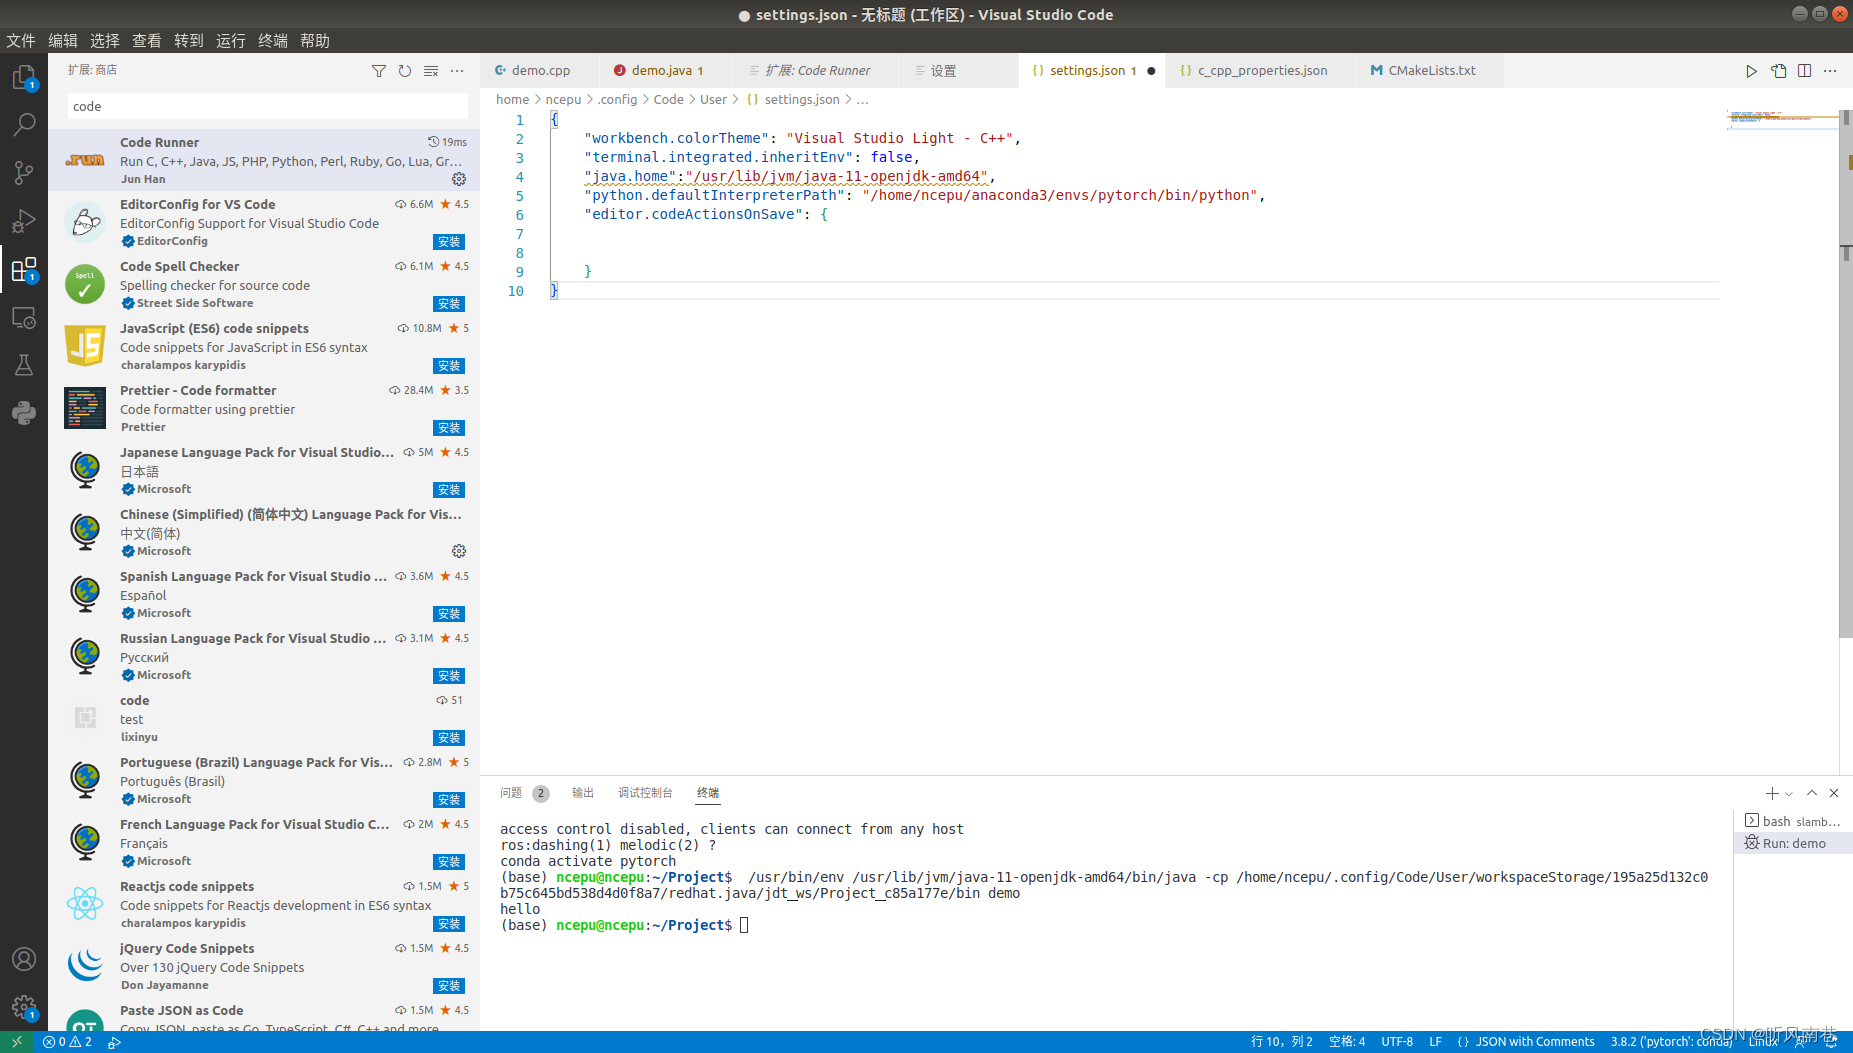Click the .config breadcrumb segment
Viewport: 1853px width, 1053px height.
(617, 100)
